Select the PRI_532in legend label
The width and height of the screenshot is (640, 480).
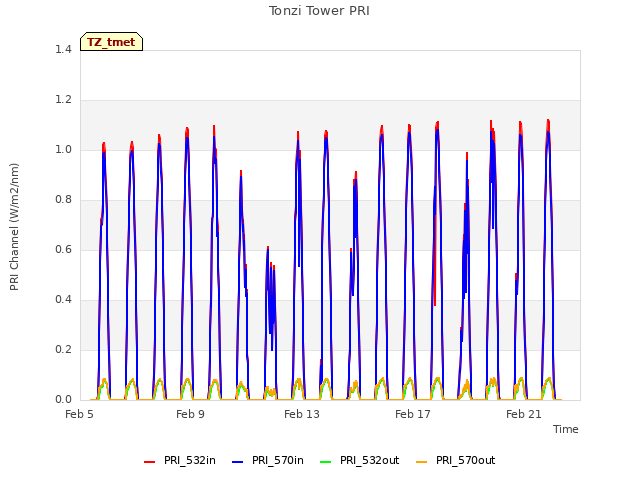[190, 460]
